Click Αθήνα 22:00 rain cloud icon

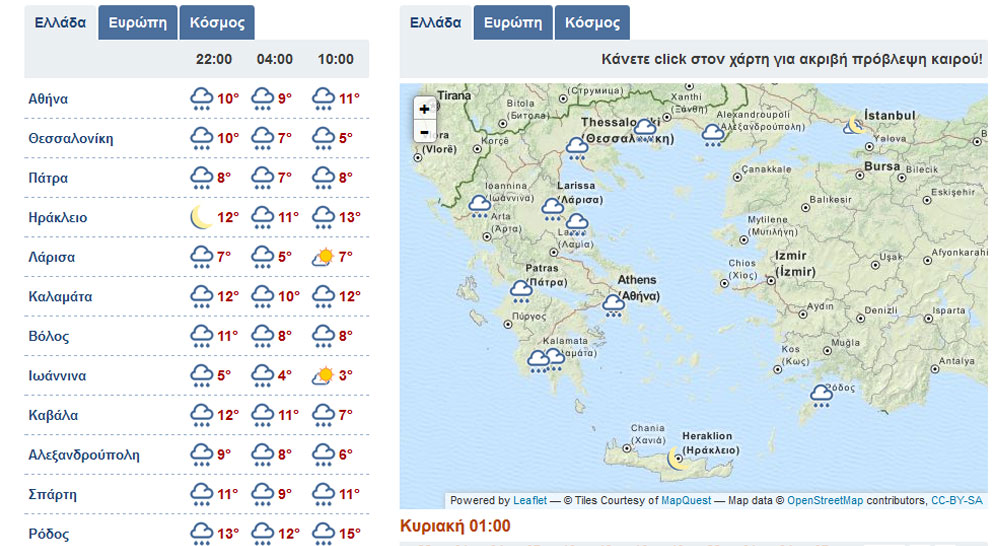[201, 99]
